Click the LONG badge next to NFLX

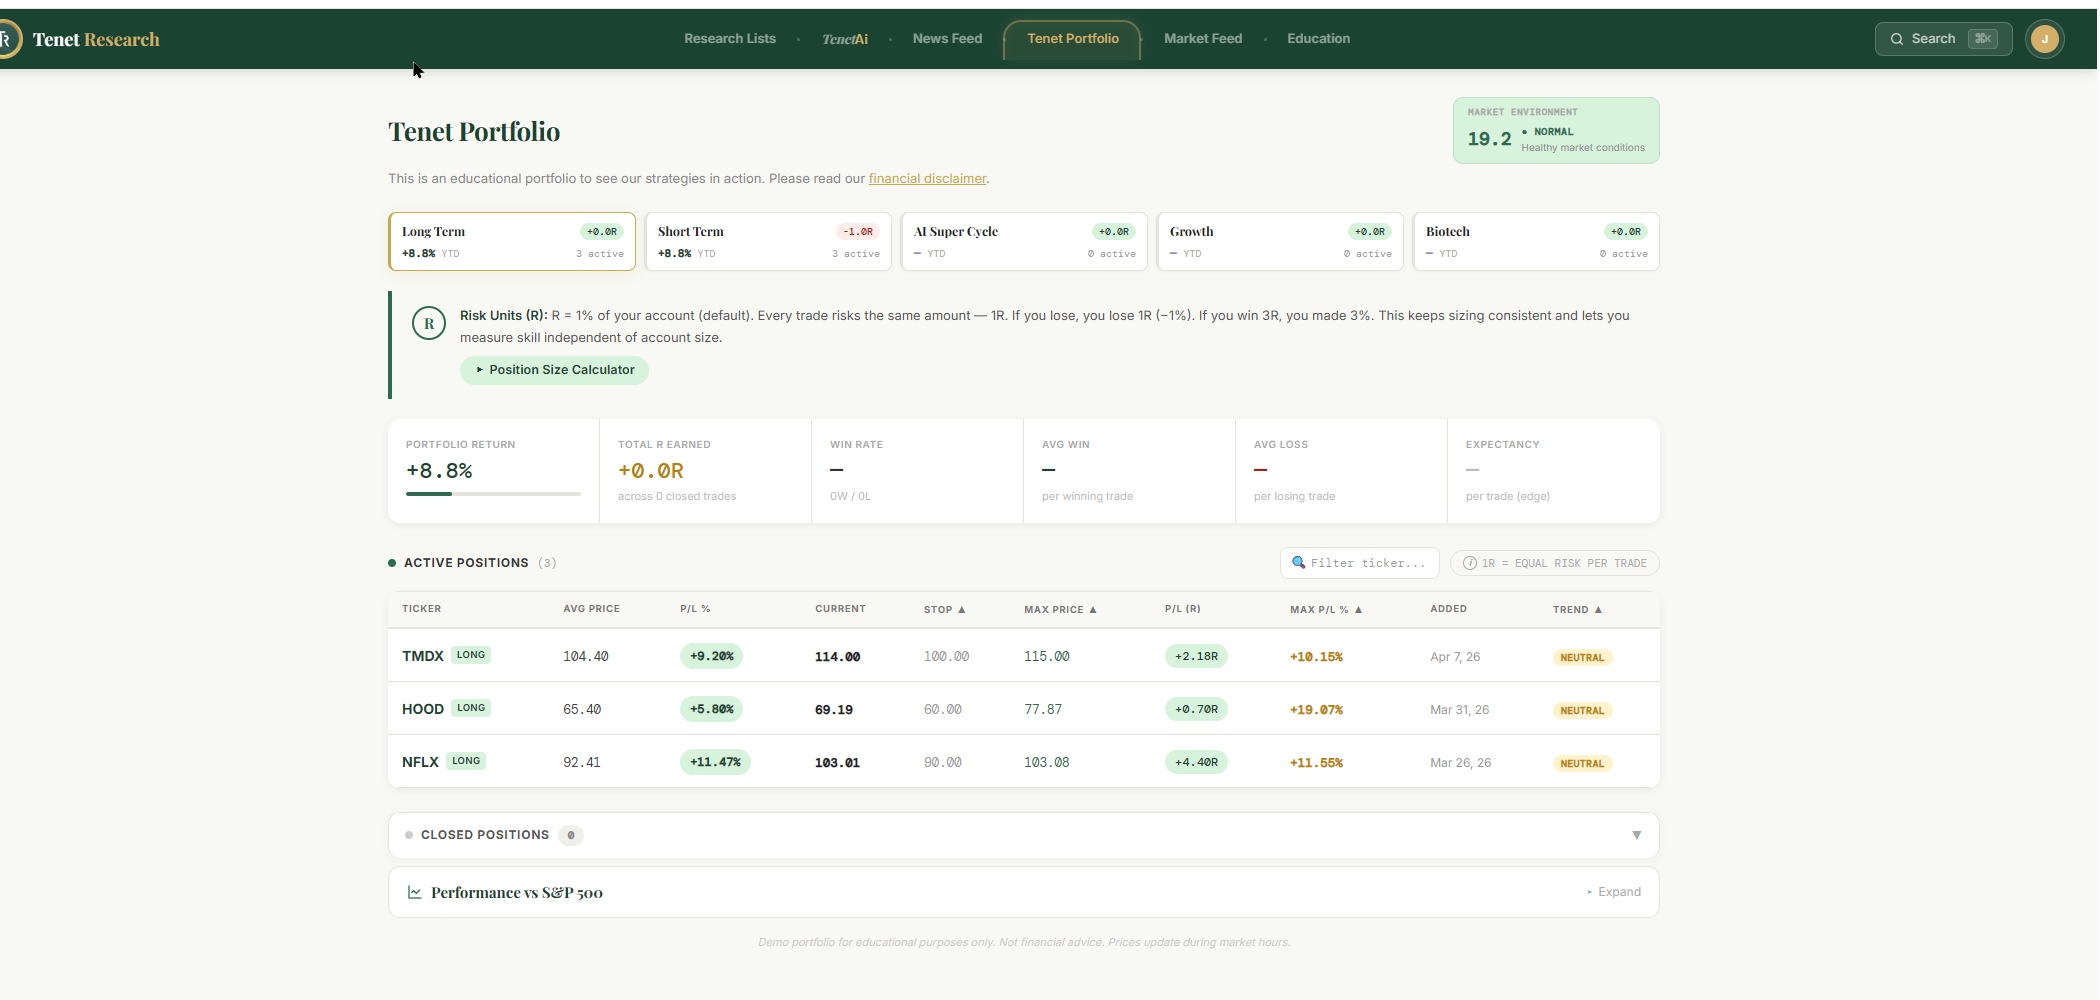click(466, 761)
